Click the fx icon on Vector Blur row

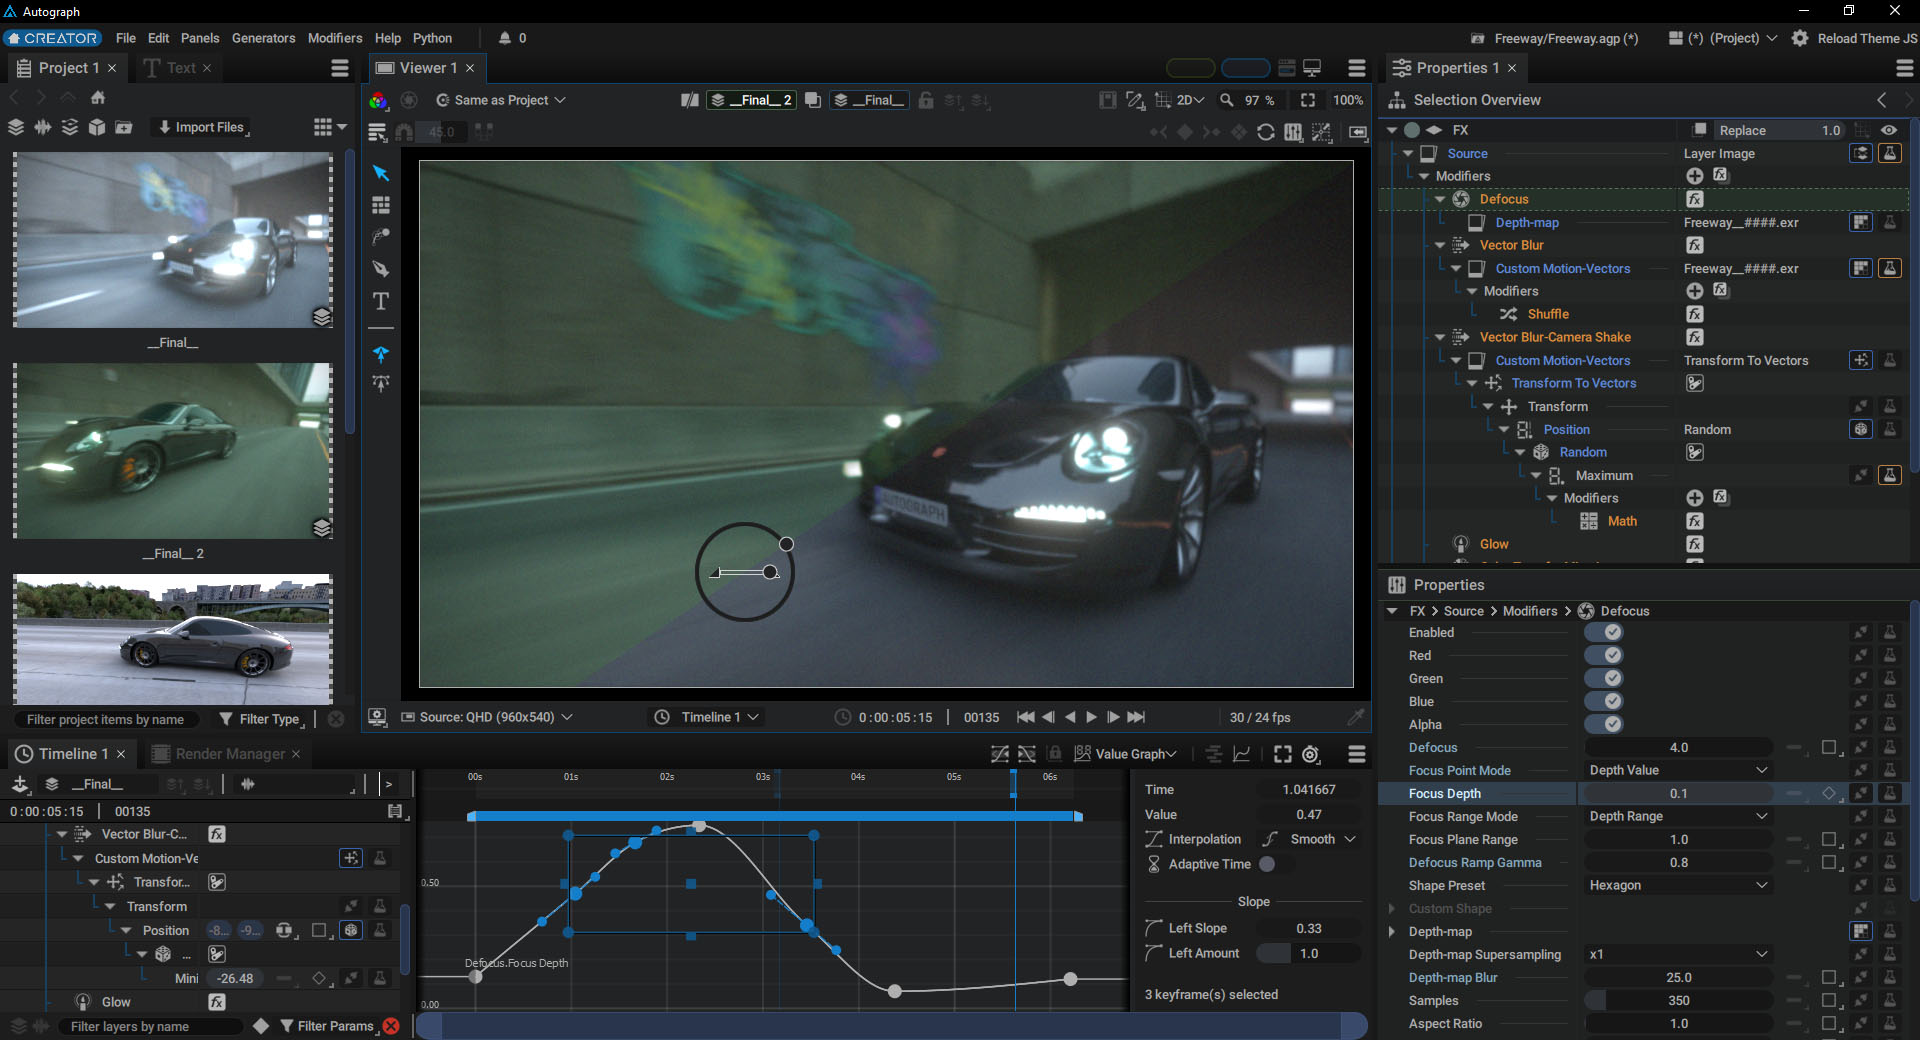pyautogui.click(x=1694, y=245)
